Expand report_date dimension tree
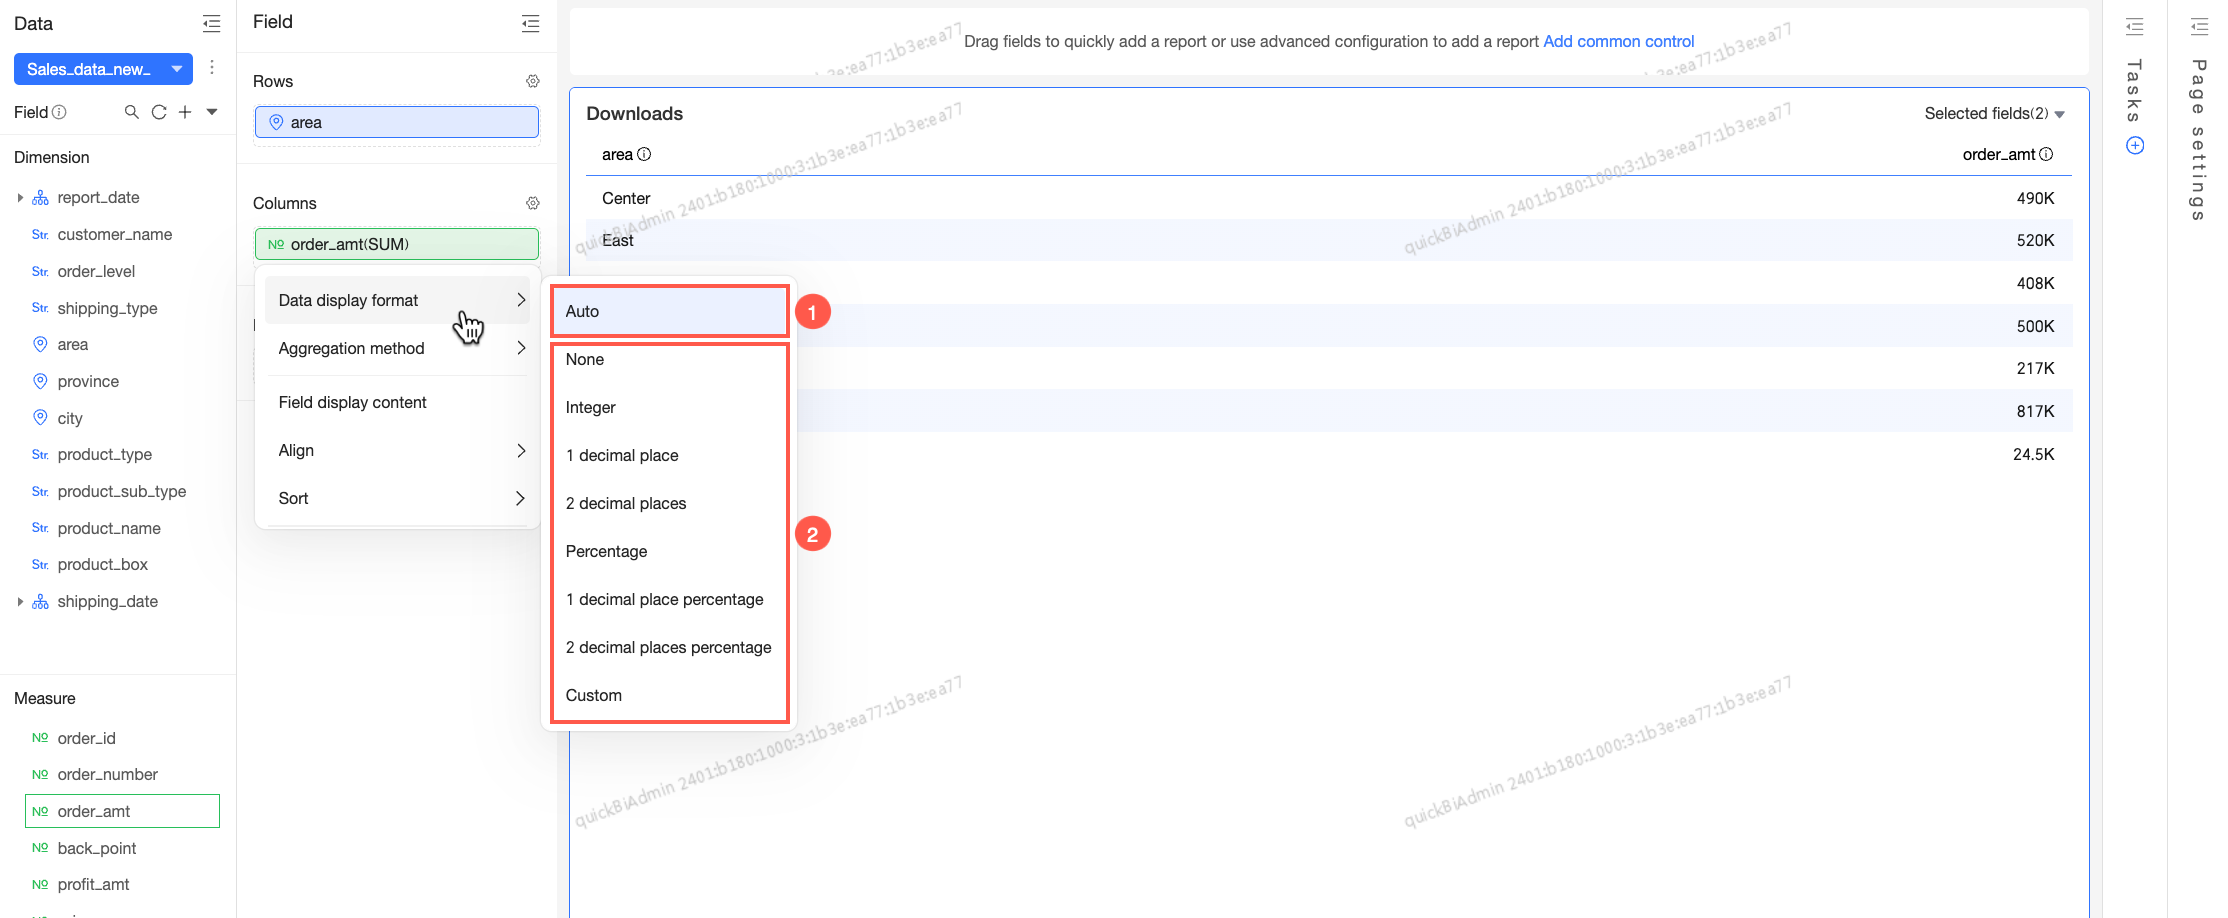The width and height of the screenshot is (2228, 918). click(20, 198)
